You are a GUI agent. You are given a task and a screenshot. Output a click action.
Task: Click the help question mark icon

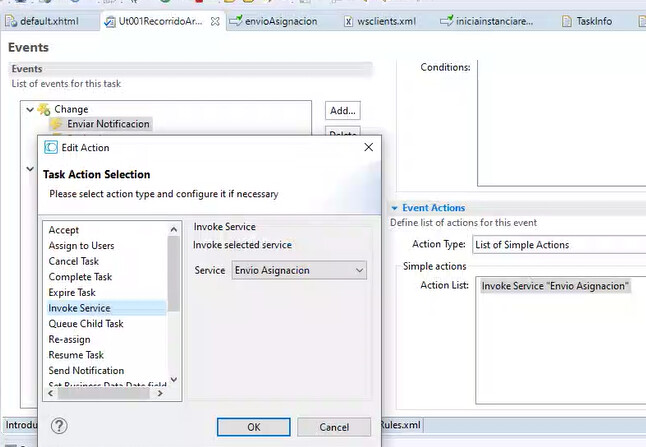pyautogui.click(x=59, y=426)
